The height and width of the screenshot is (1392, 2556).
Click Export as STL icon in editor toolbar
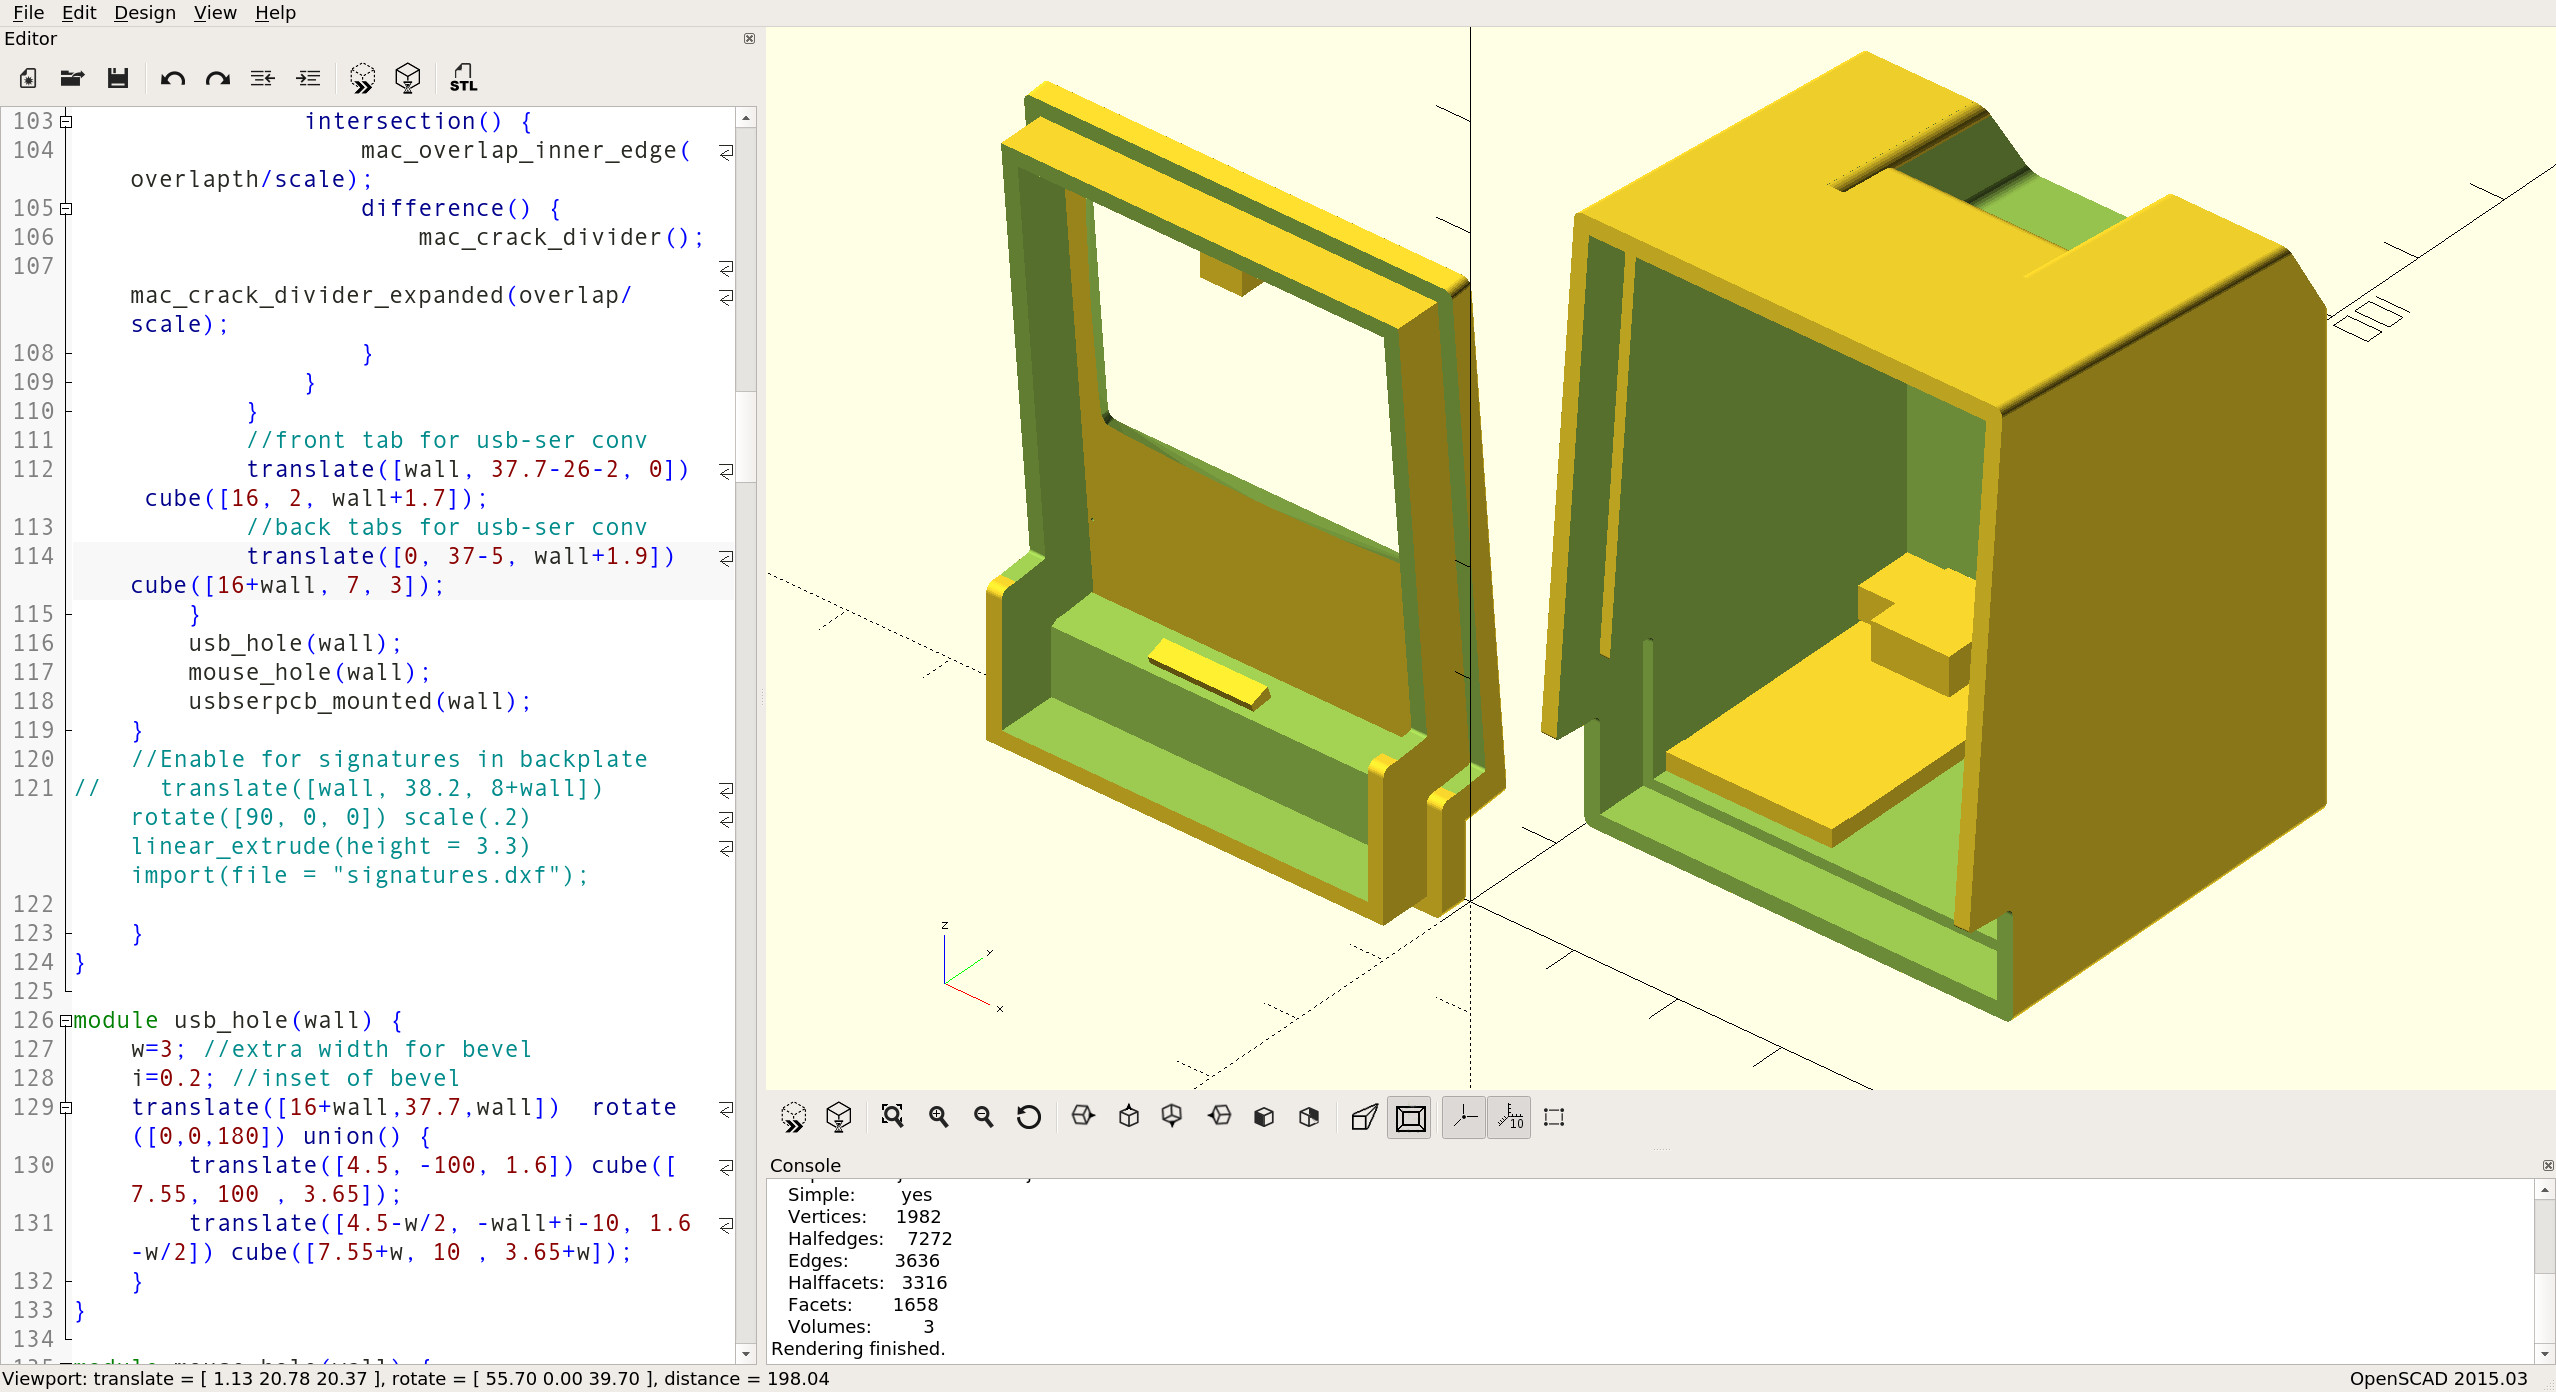pyautogui.click(x=463, y=78)
